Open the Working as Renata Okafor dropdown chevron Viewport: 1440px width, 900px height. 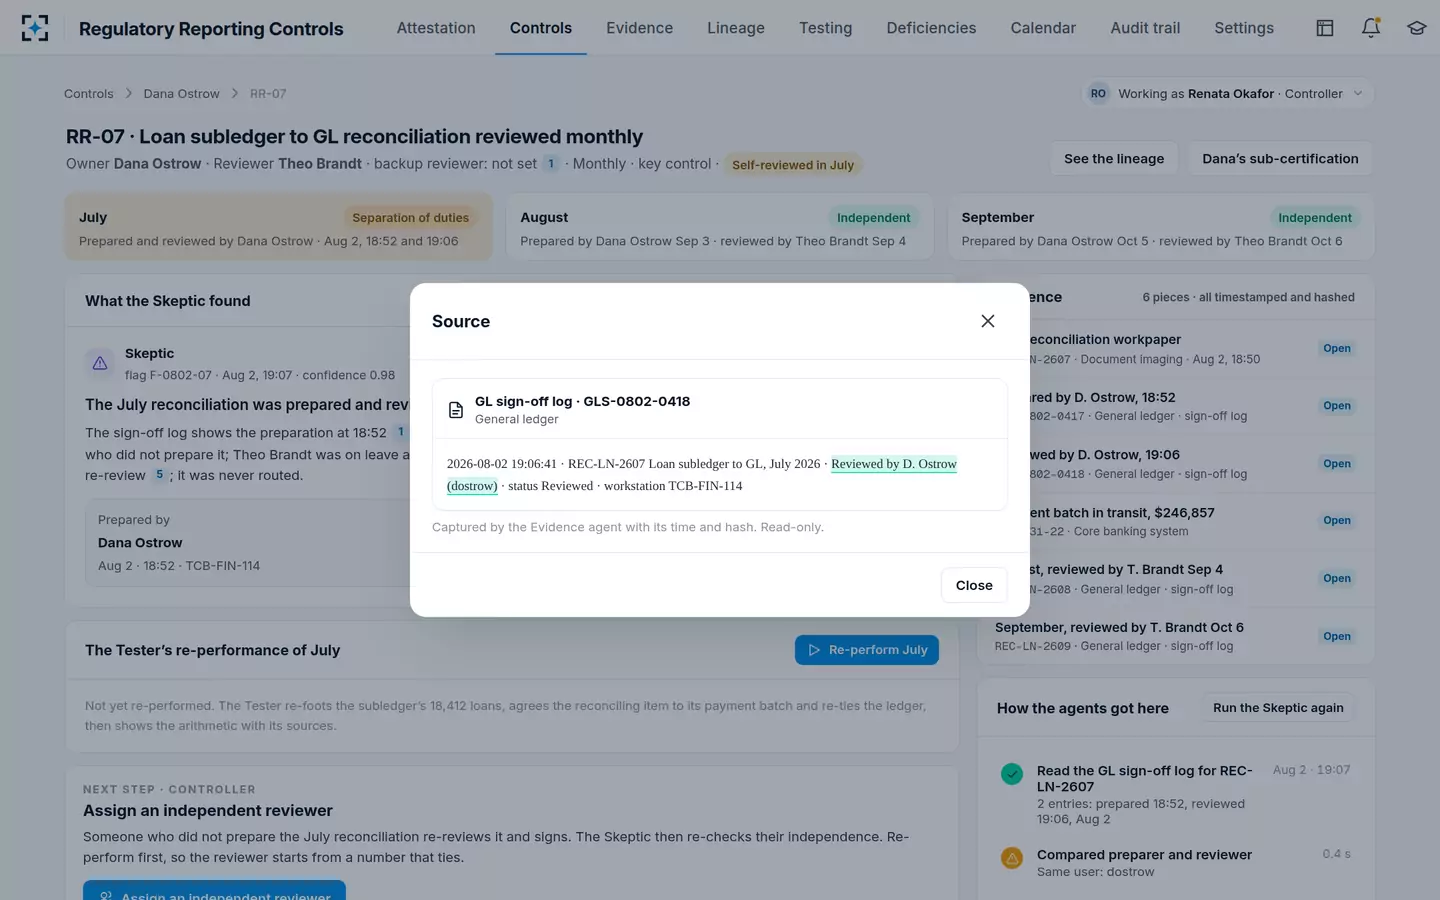(x=1358, y=93)
